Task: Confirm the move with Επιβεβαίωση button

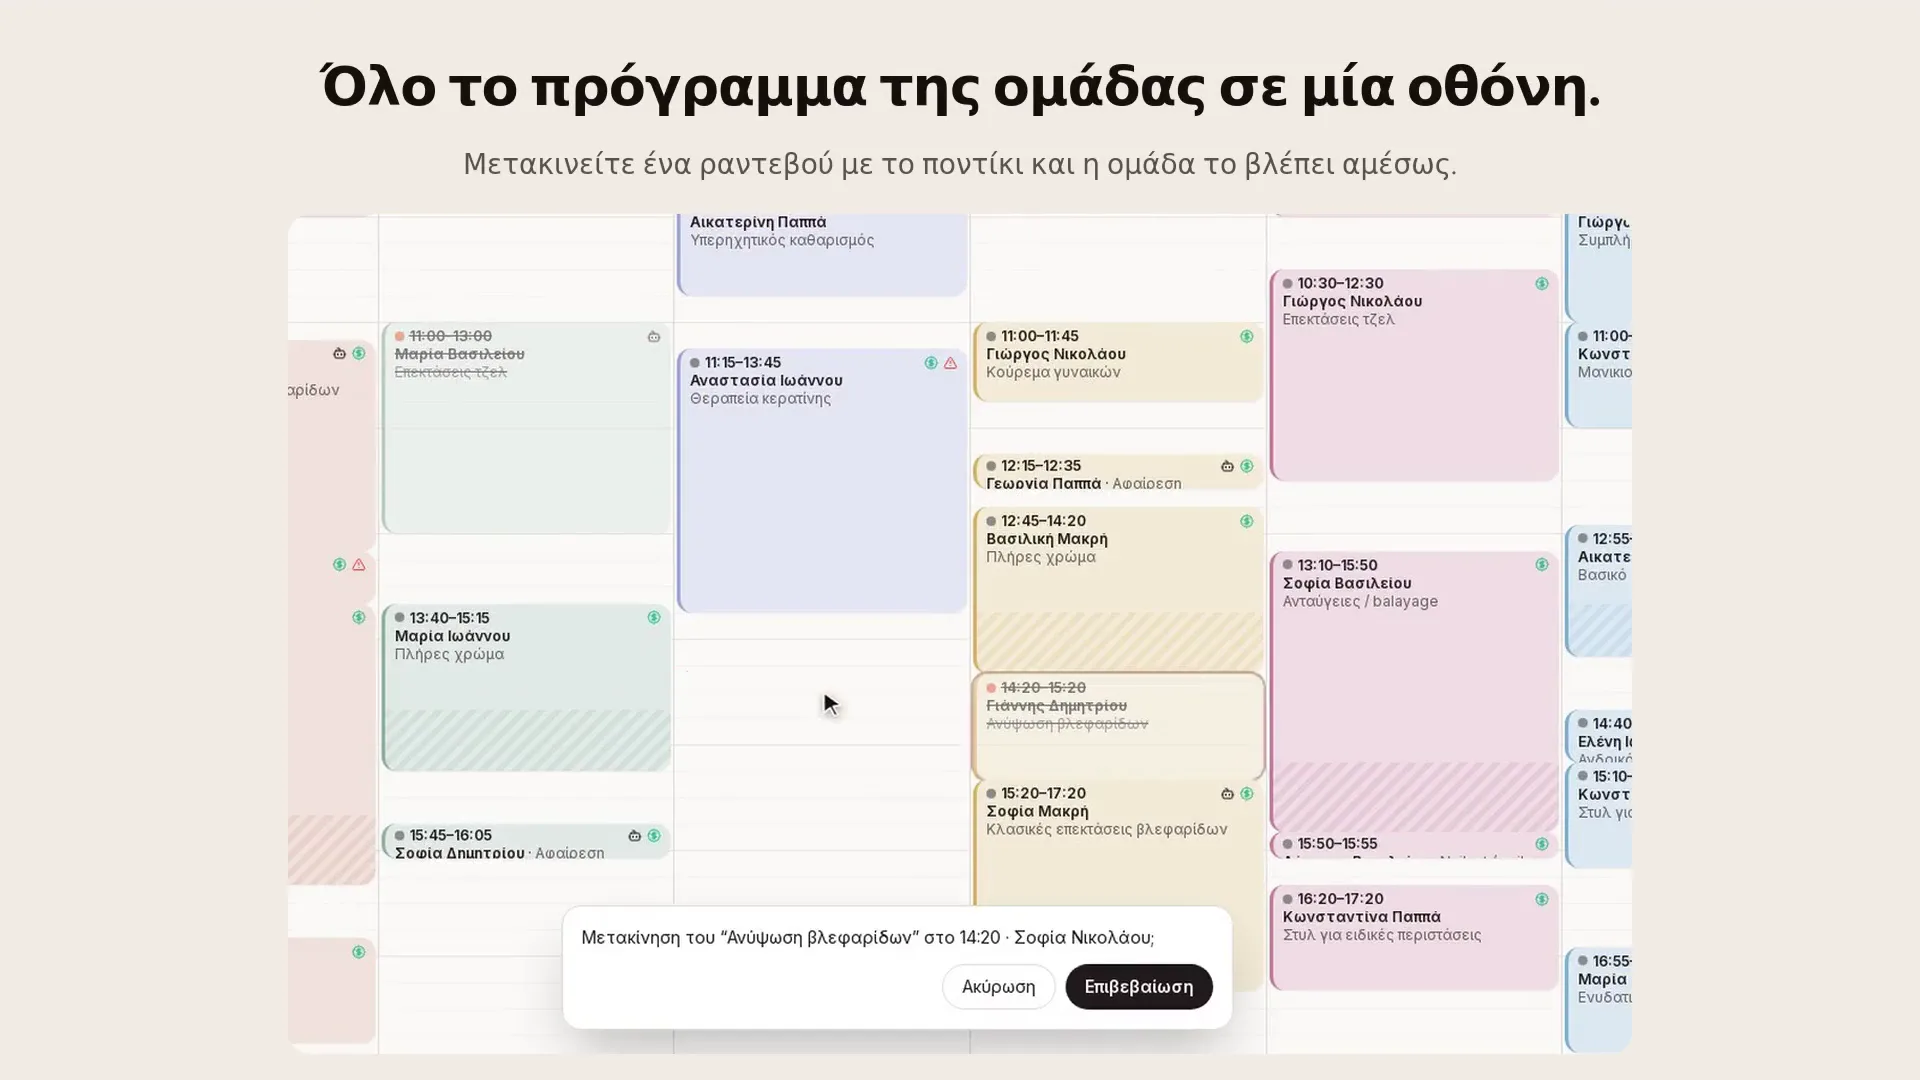Action: click(1138, 986)
